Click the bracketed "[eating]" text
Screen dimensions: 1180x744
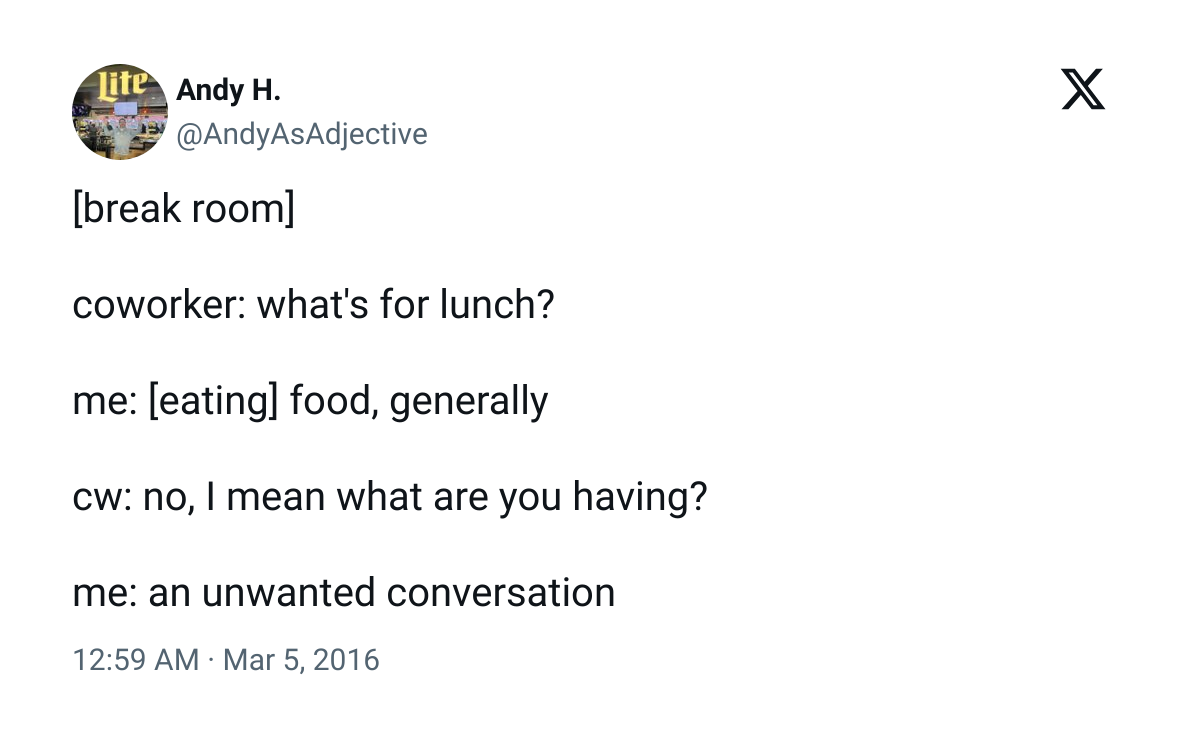[213, 401]
